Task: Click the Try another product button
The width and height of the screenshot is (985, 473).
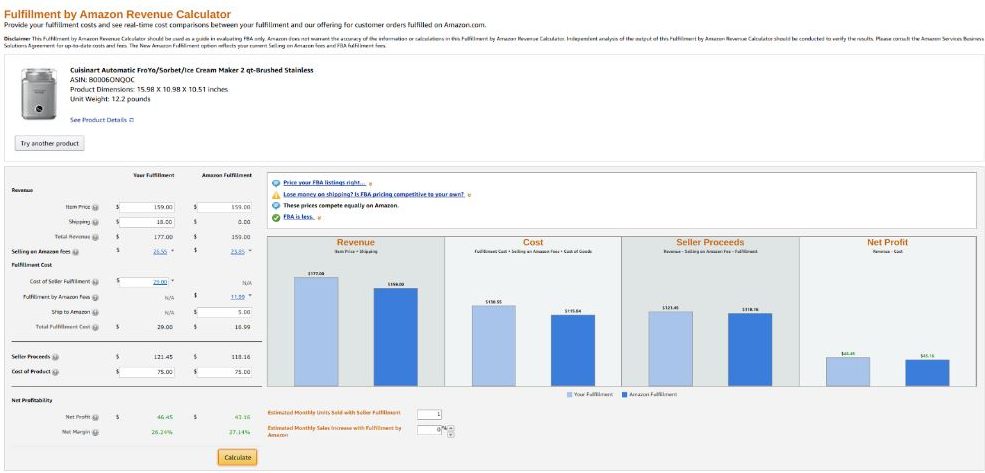Action: 50,144
